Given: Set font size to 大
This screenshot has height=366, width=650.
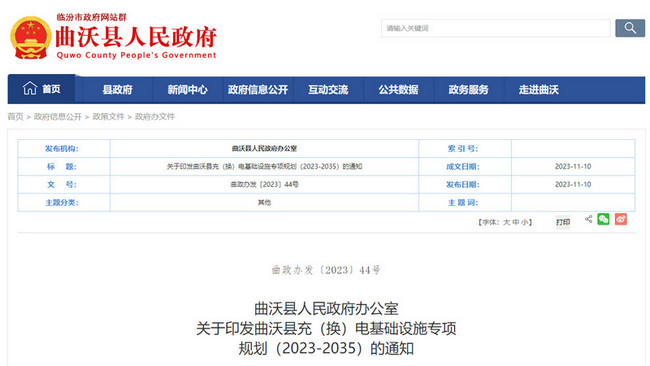Looking at the screenshot, I should click(506, 222).
